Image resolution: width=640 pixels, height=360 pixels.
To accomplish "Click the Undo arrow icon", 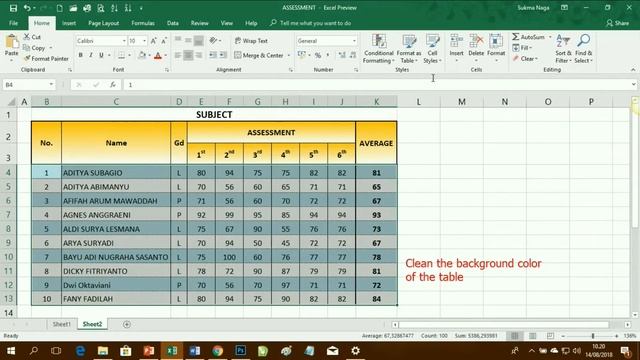I will coord(27,8).
